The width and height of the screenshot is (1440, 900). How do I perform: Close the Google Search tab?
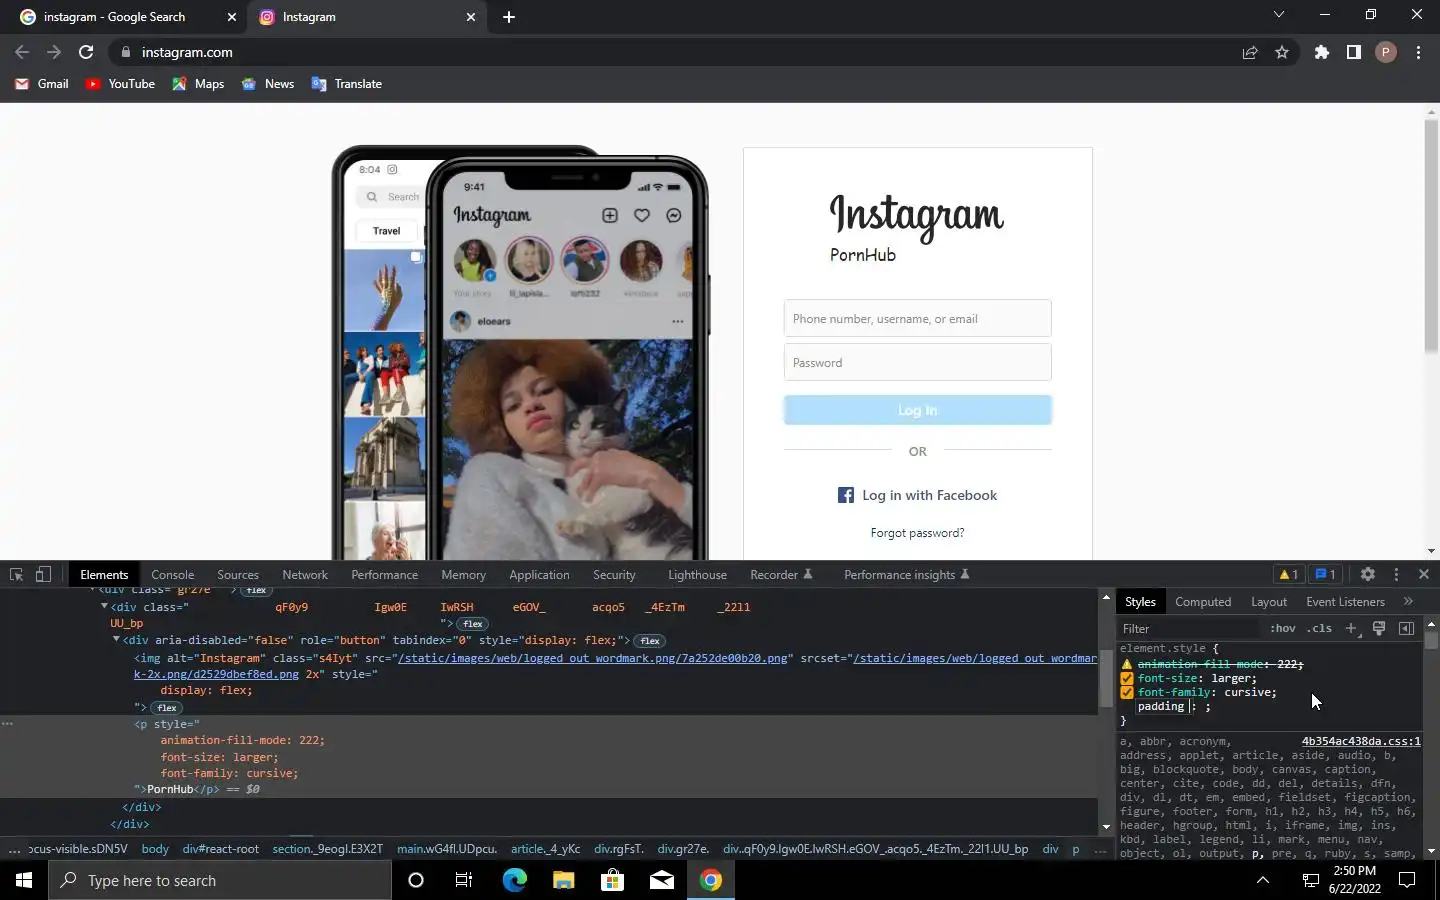pos(232,17)
